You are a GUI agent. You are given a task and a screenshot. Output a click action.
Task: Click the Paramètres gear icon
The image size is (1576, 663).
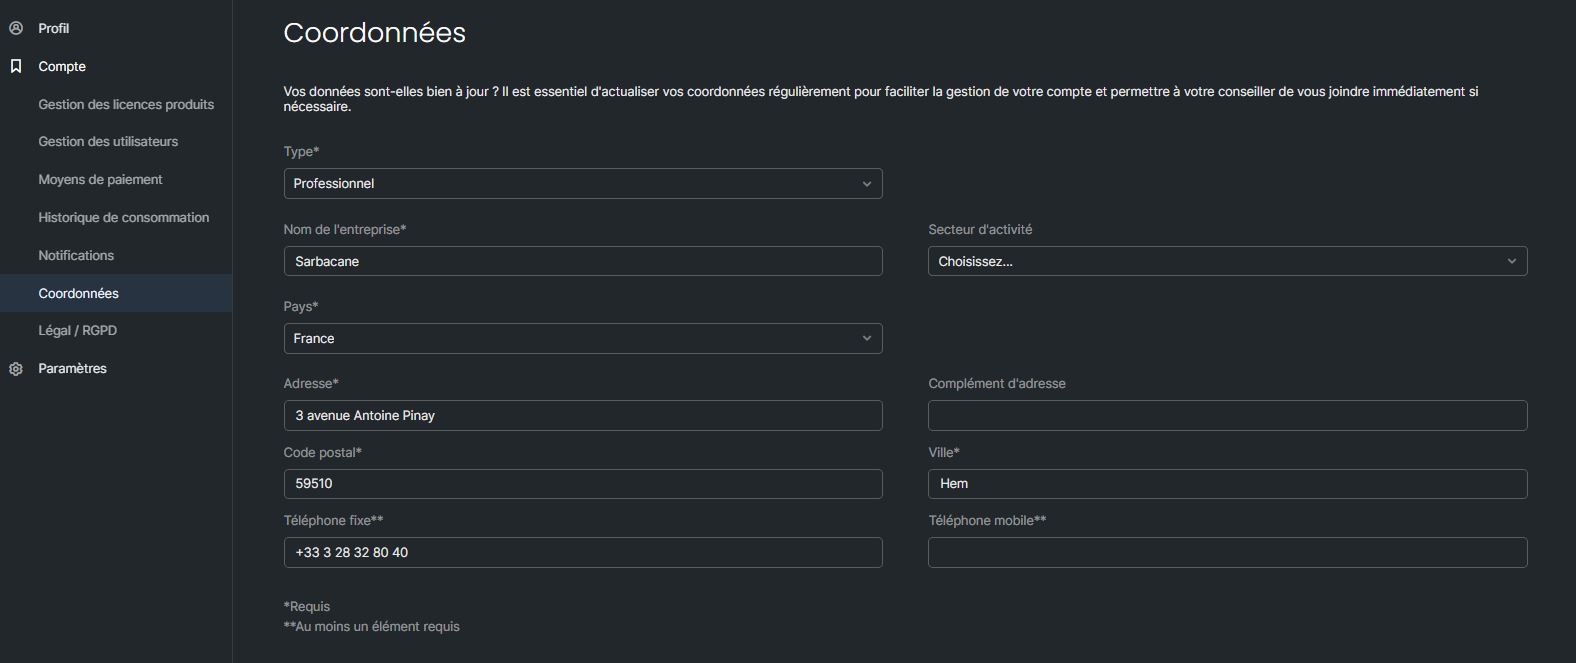coord(16,369)
